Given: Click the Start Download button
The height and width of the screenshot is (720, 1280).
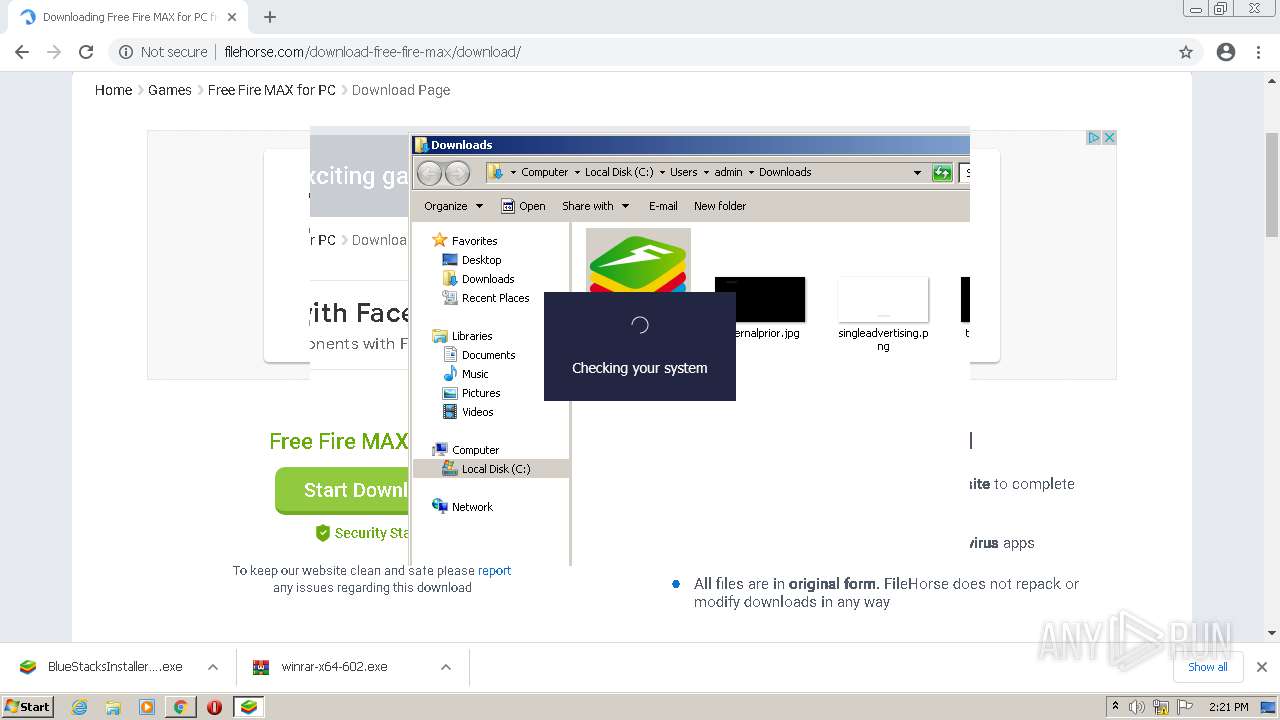Looking at the screenshot, I should tap(342, 490).
